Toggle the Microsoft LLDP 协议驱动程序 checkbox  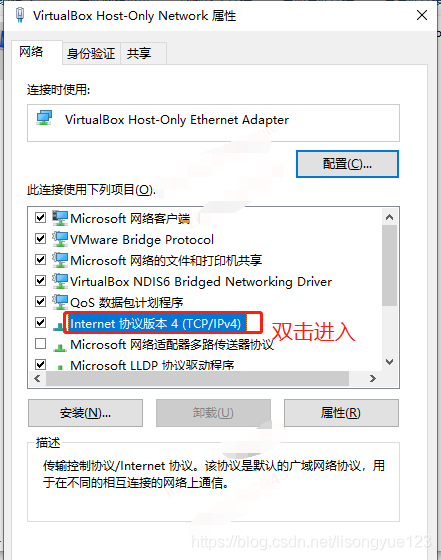41,365
